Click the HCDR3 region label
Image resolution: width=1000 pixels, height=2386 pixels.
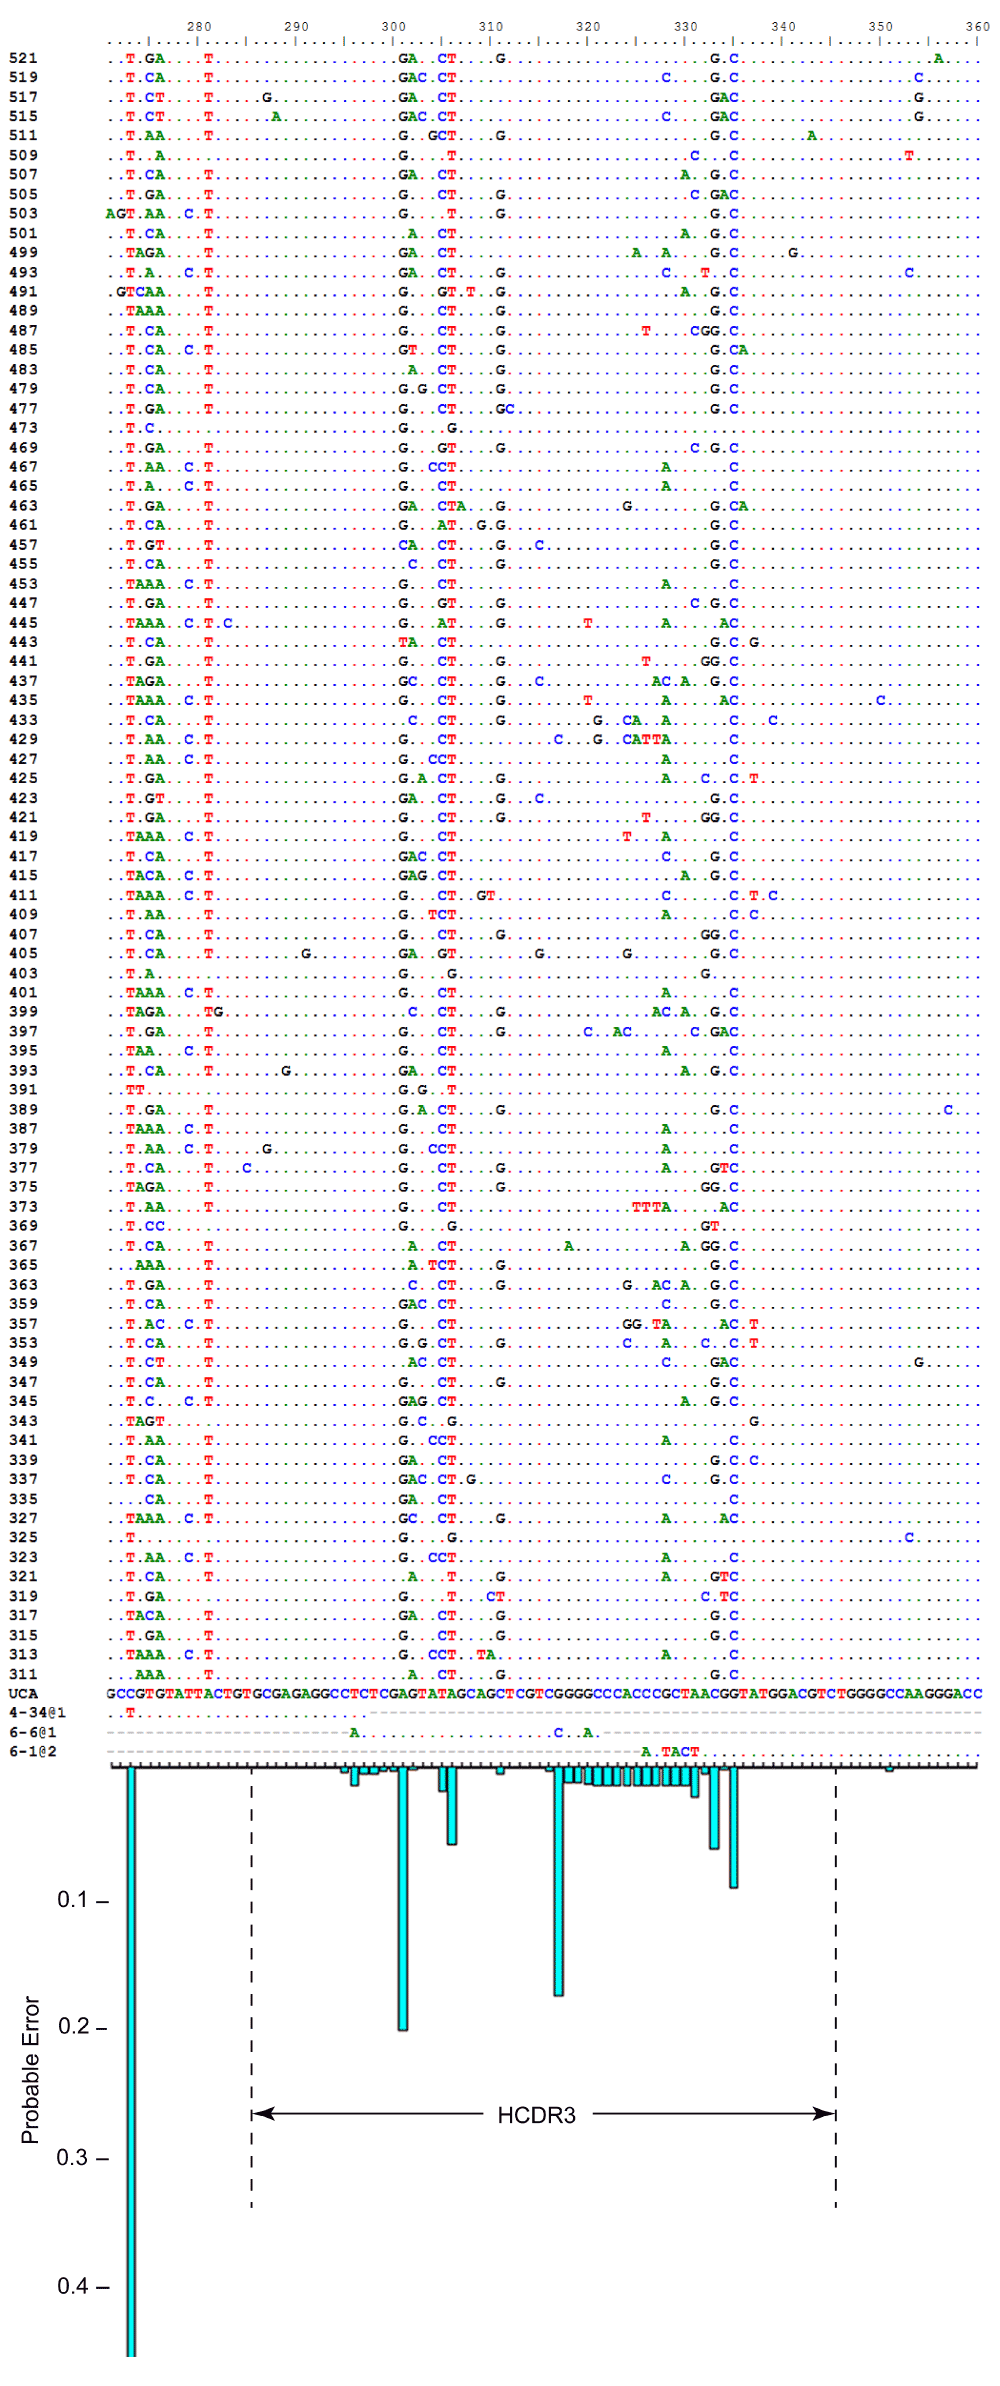point(536,2115)
